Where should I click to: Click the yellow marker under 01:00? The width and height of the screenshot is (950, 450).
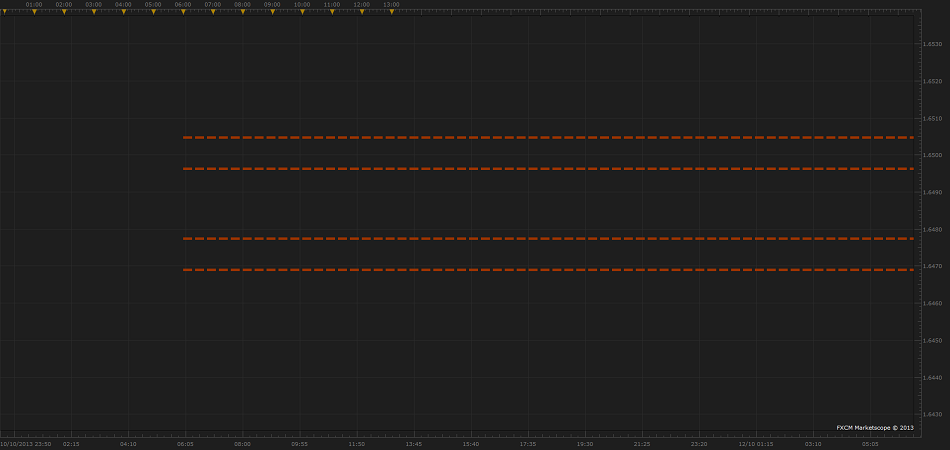pos(34,12)
